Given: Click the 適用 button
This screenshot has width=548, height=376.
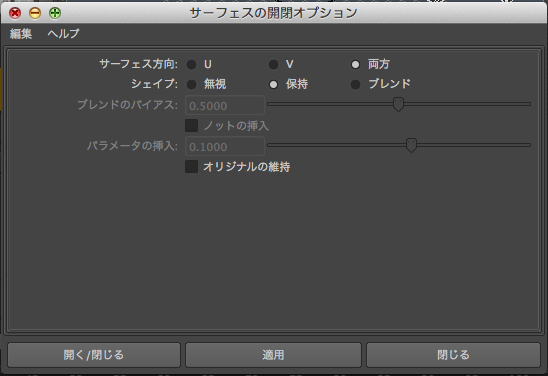Looking at the screenshot, I should pos(273,355).
